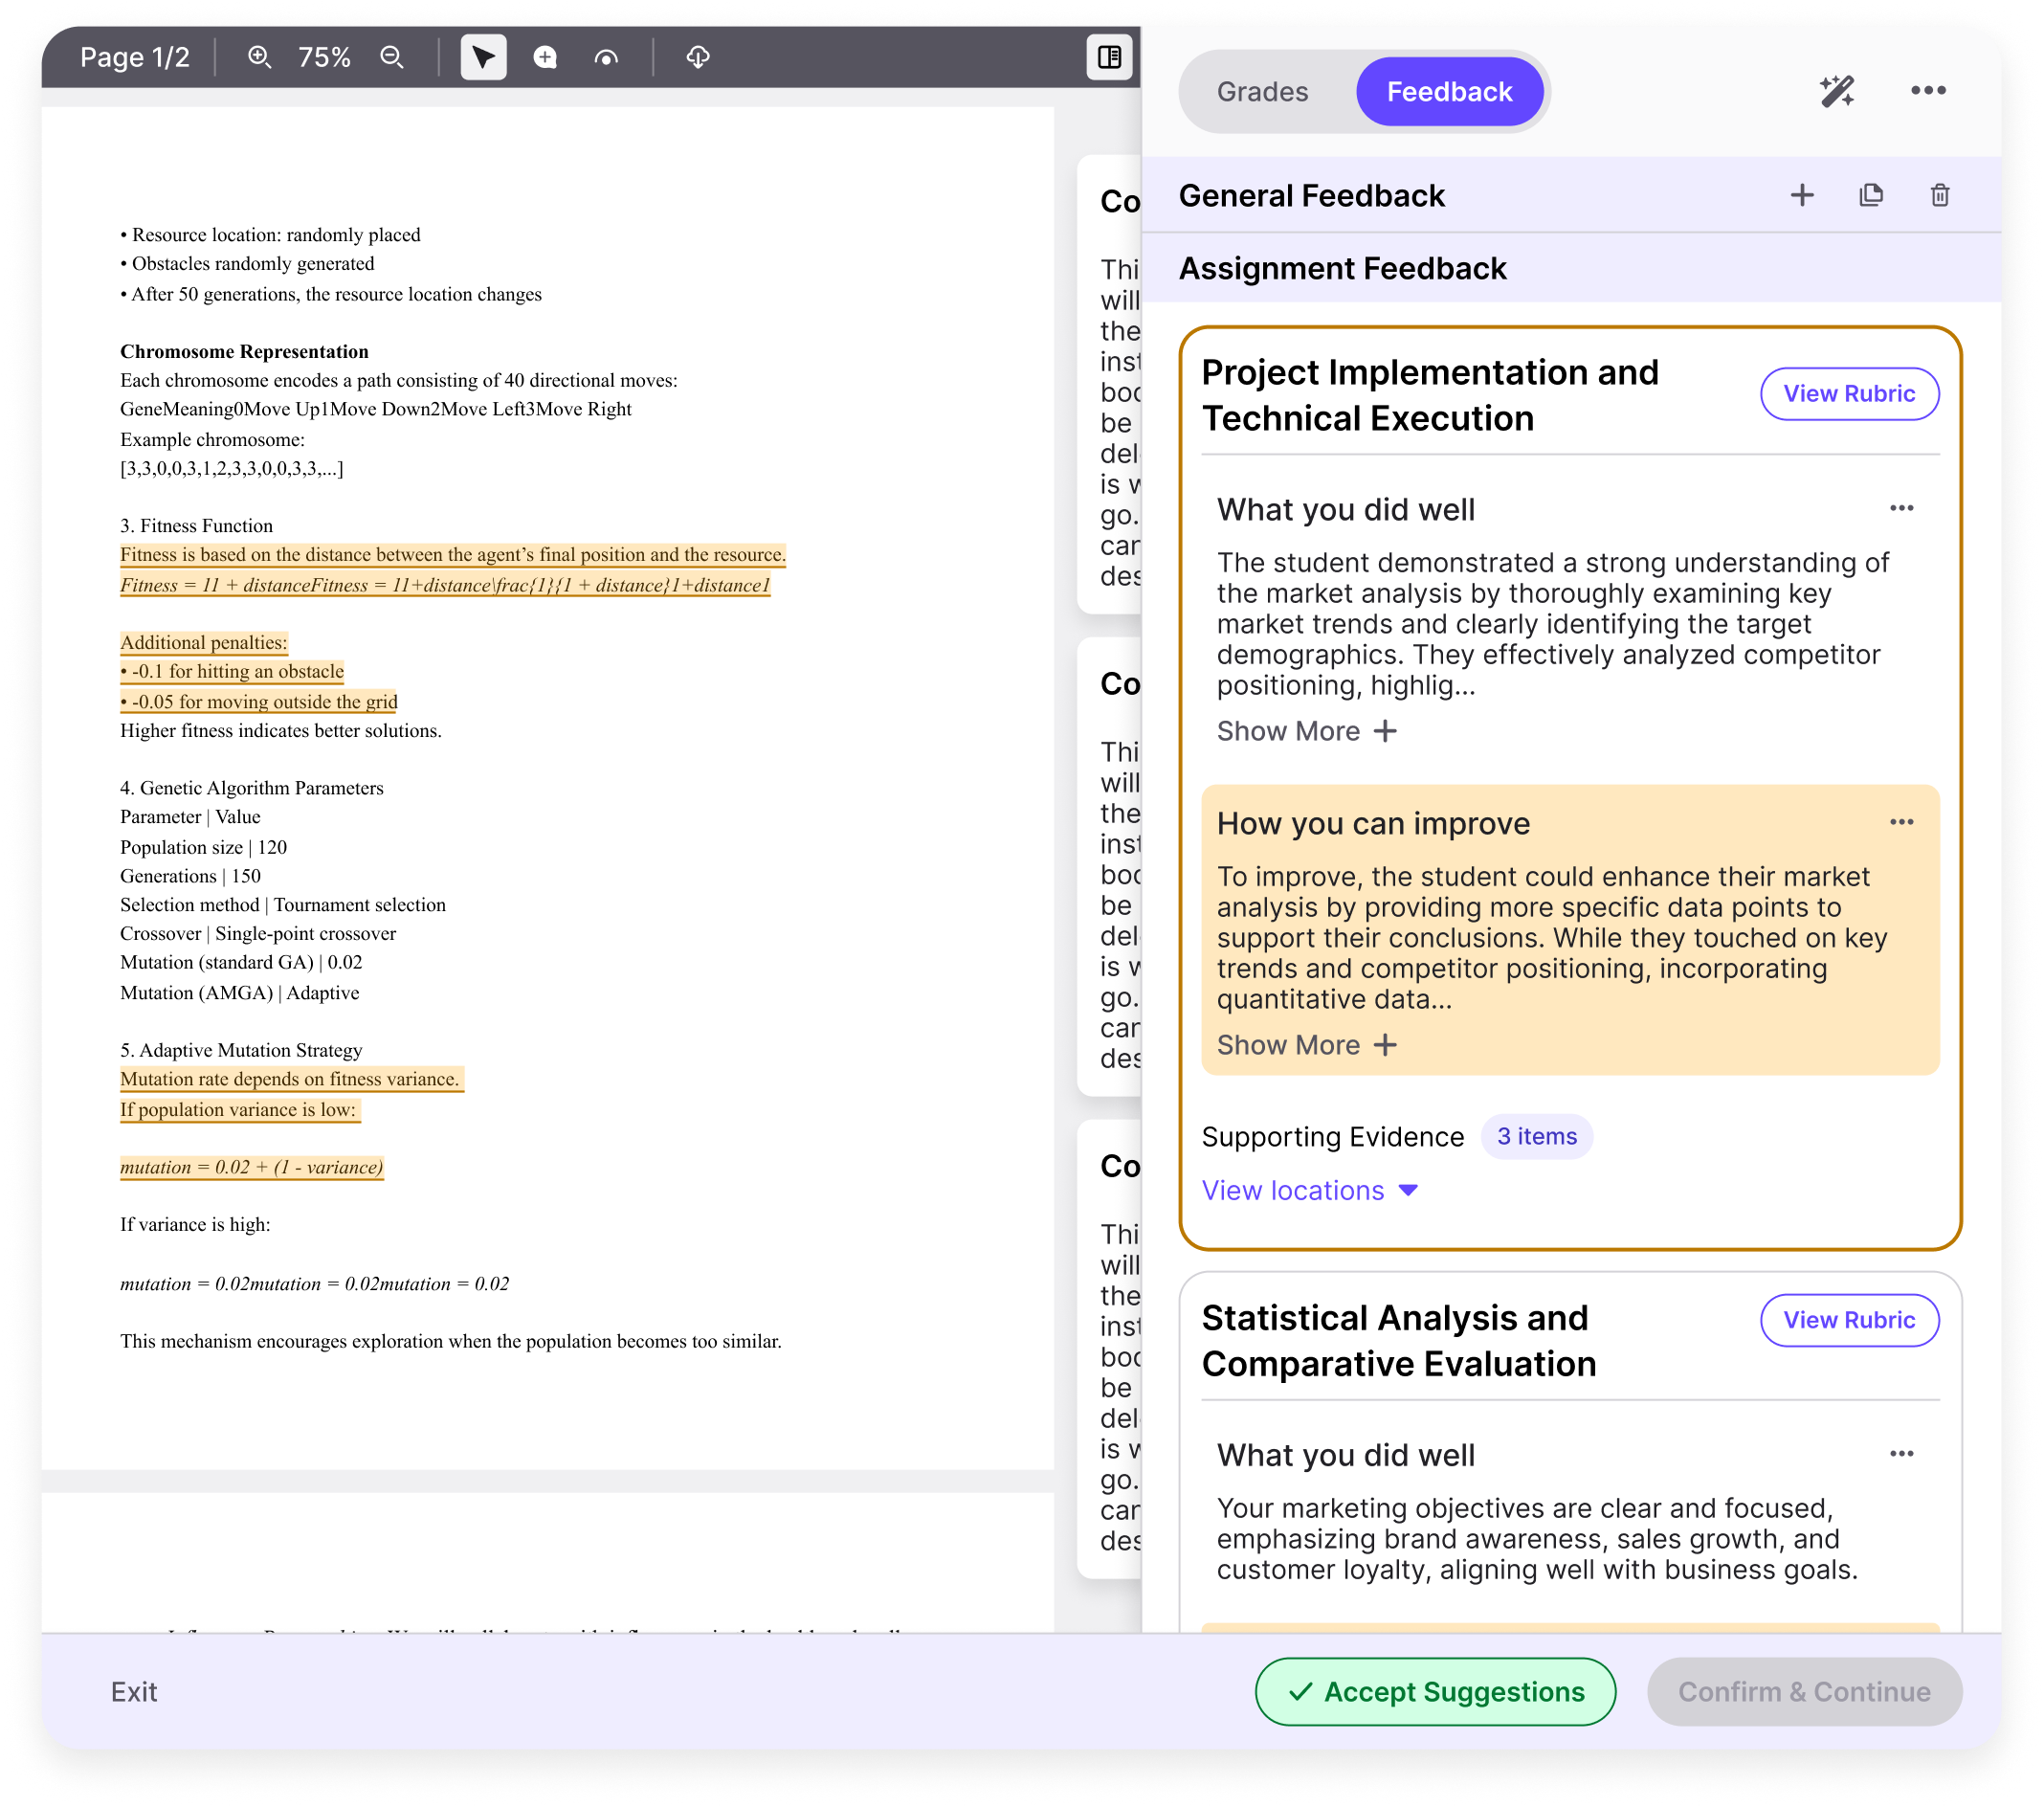The image size is (2044, 1807).
Task: View Rubric for Project Implementation and Technical Execution
Action: pyautogui.click(x=1849, y=394)
